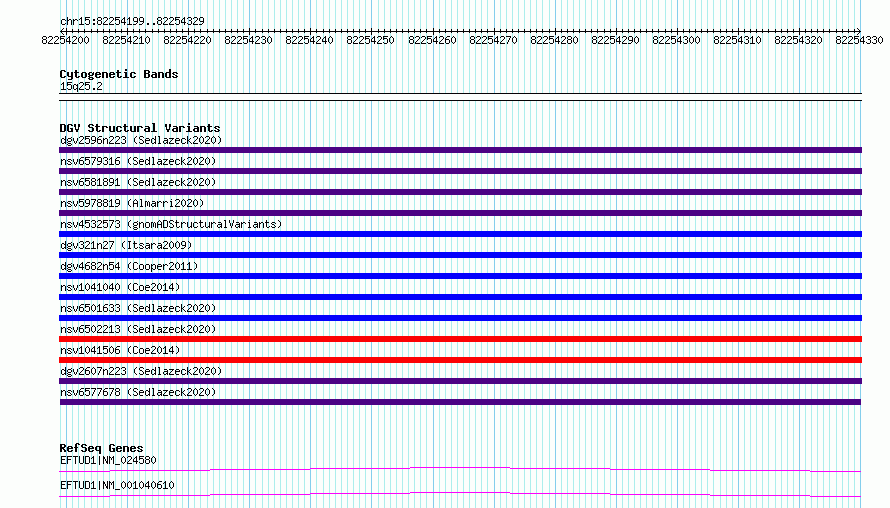Click the blue bar below nsv1041040
This screenshot has height=508, width=890.
pyautogui.click(x=460, y=297)
